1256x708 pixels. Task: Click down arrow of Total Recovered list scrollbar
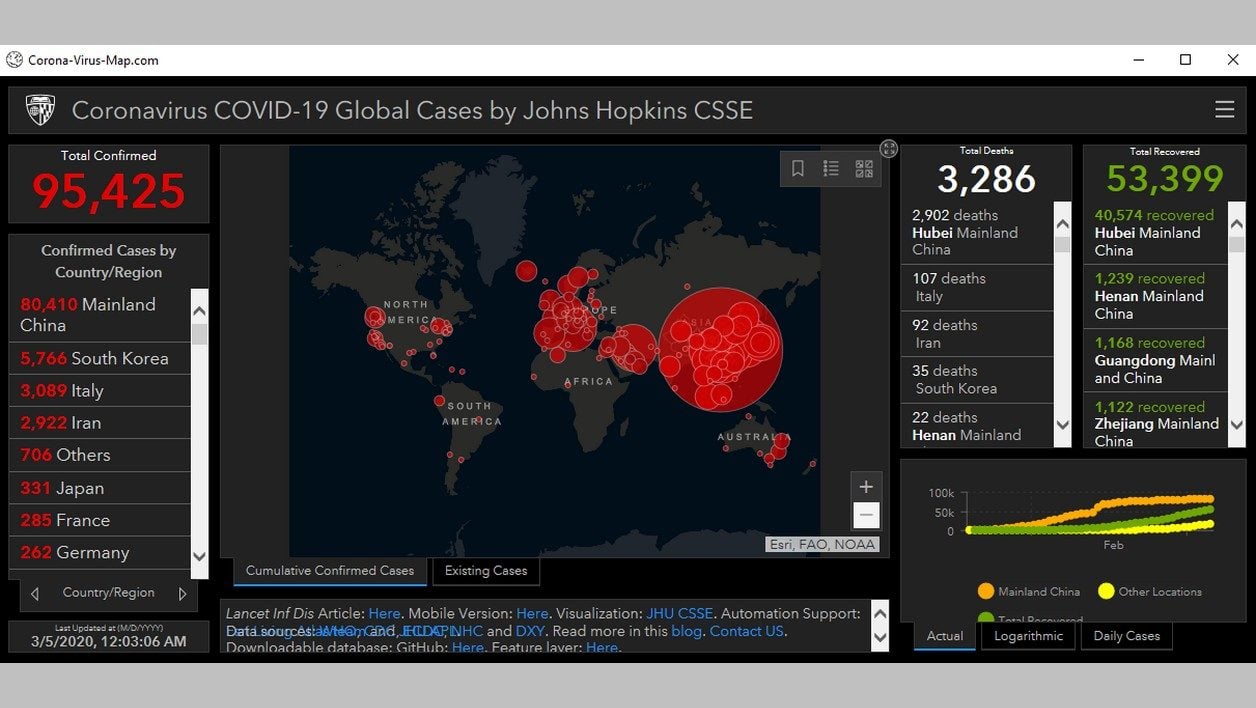coord(1237,426)
